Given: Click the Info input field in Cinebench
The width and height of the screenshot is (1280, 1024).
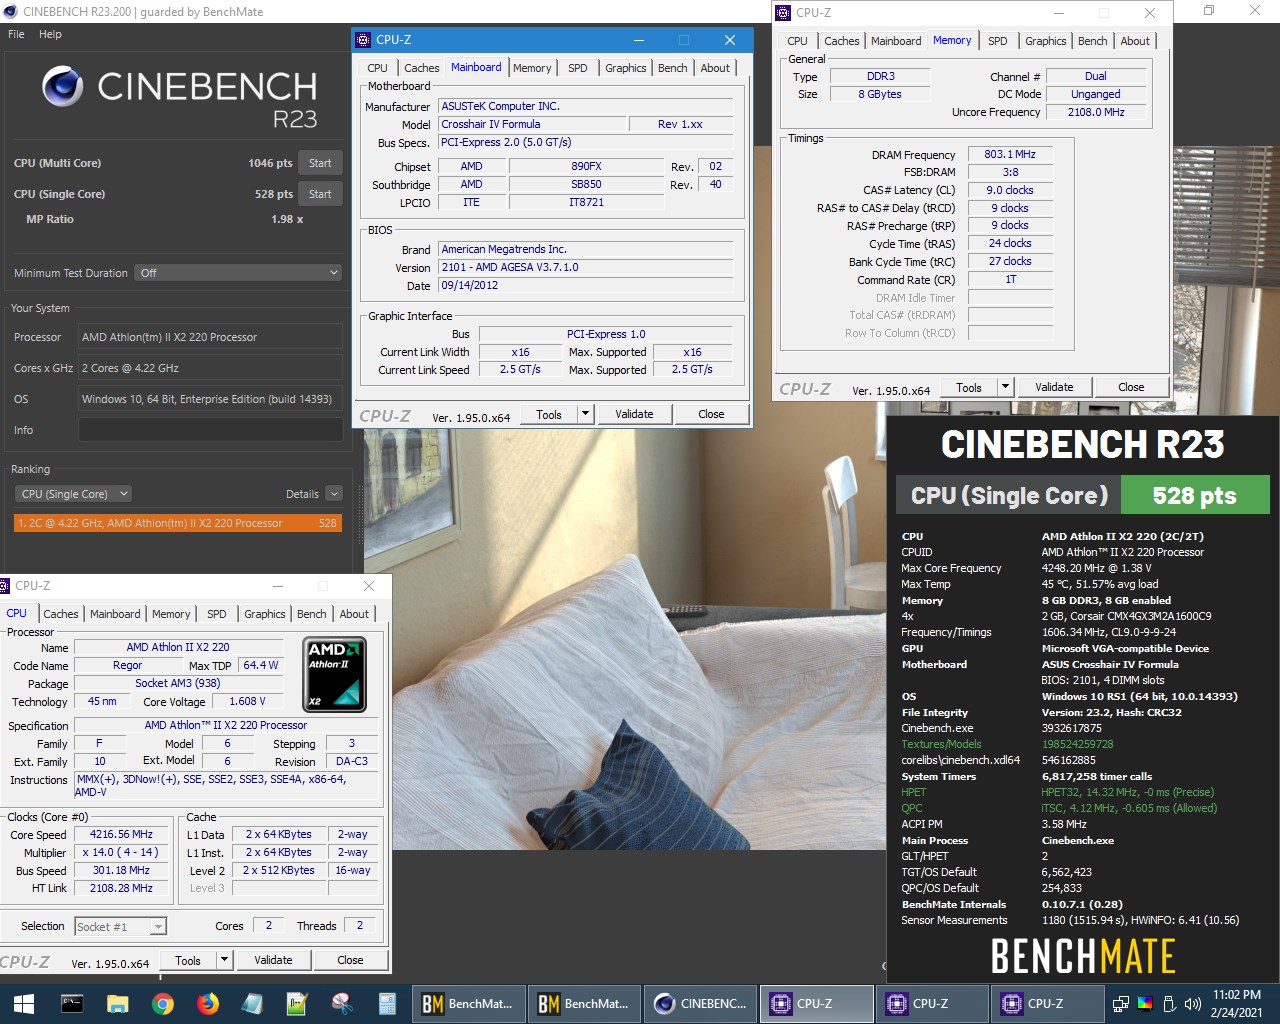Looking at the screenshot, I should 210,430.
